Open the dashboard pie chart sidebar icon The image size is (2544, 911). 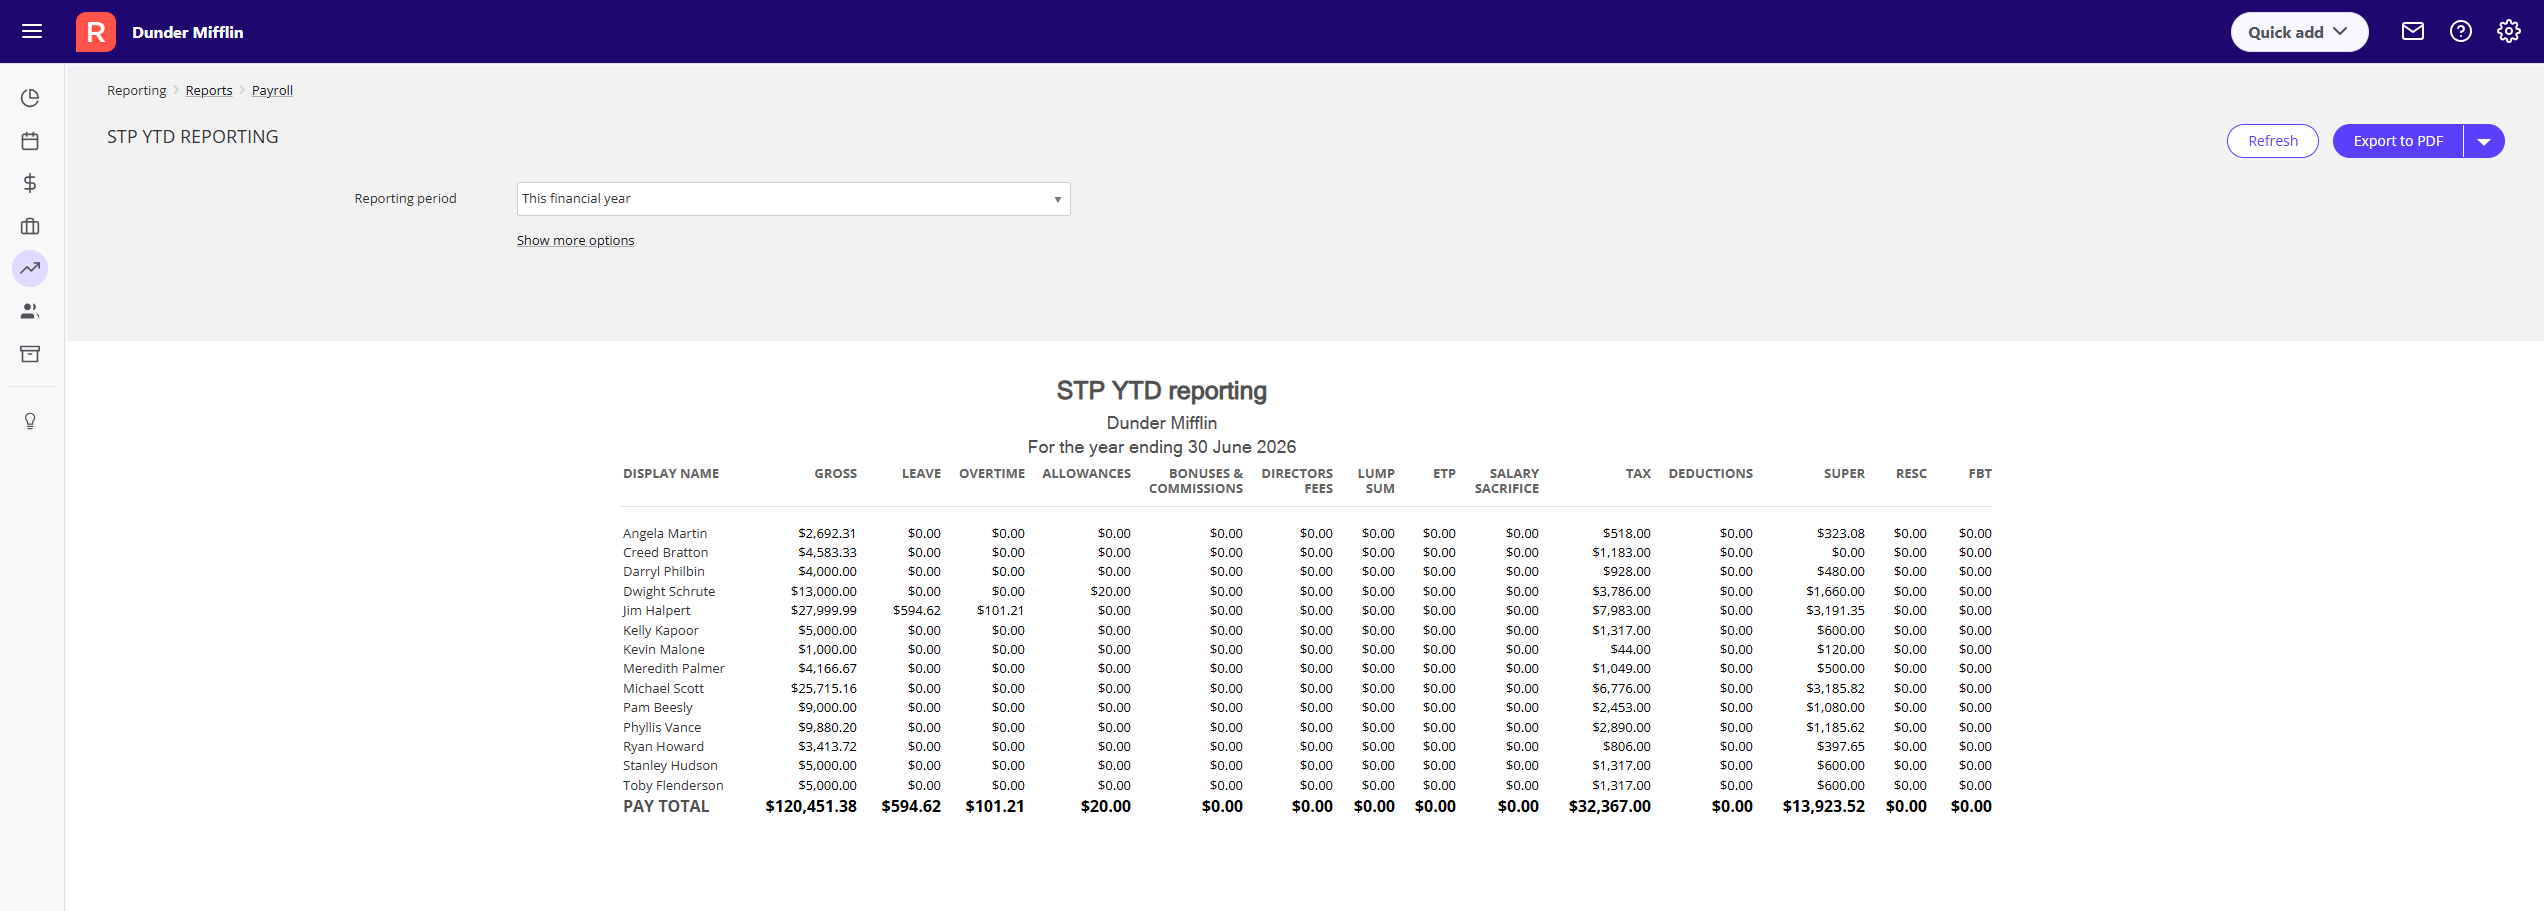[30, 98]
